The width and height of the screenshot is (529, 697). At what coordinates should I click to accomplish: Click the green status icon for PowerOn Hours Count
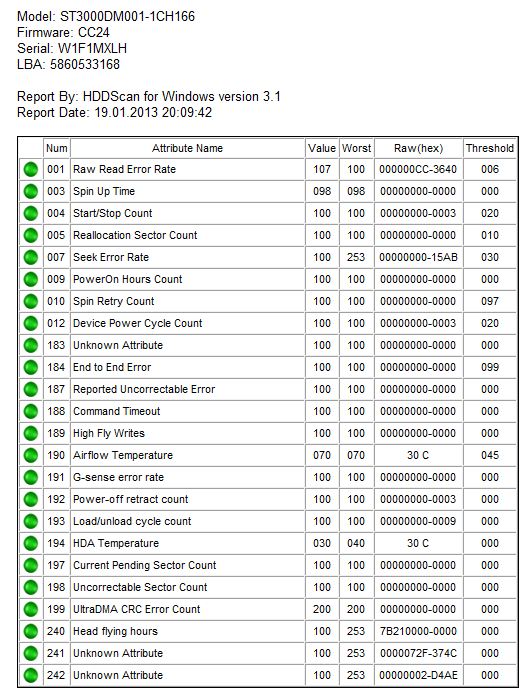tap(31, 280)
